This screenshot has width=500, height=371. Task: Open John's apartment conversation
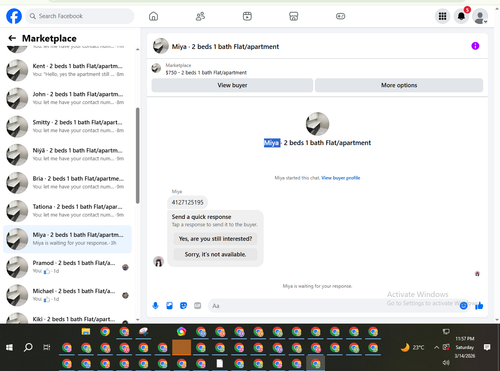coord(67,98)
